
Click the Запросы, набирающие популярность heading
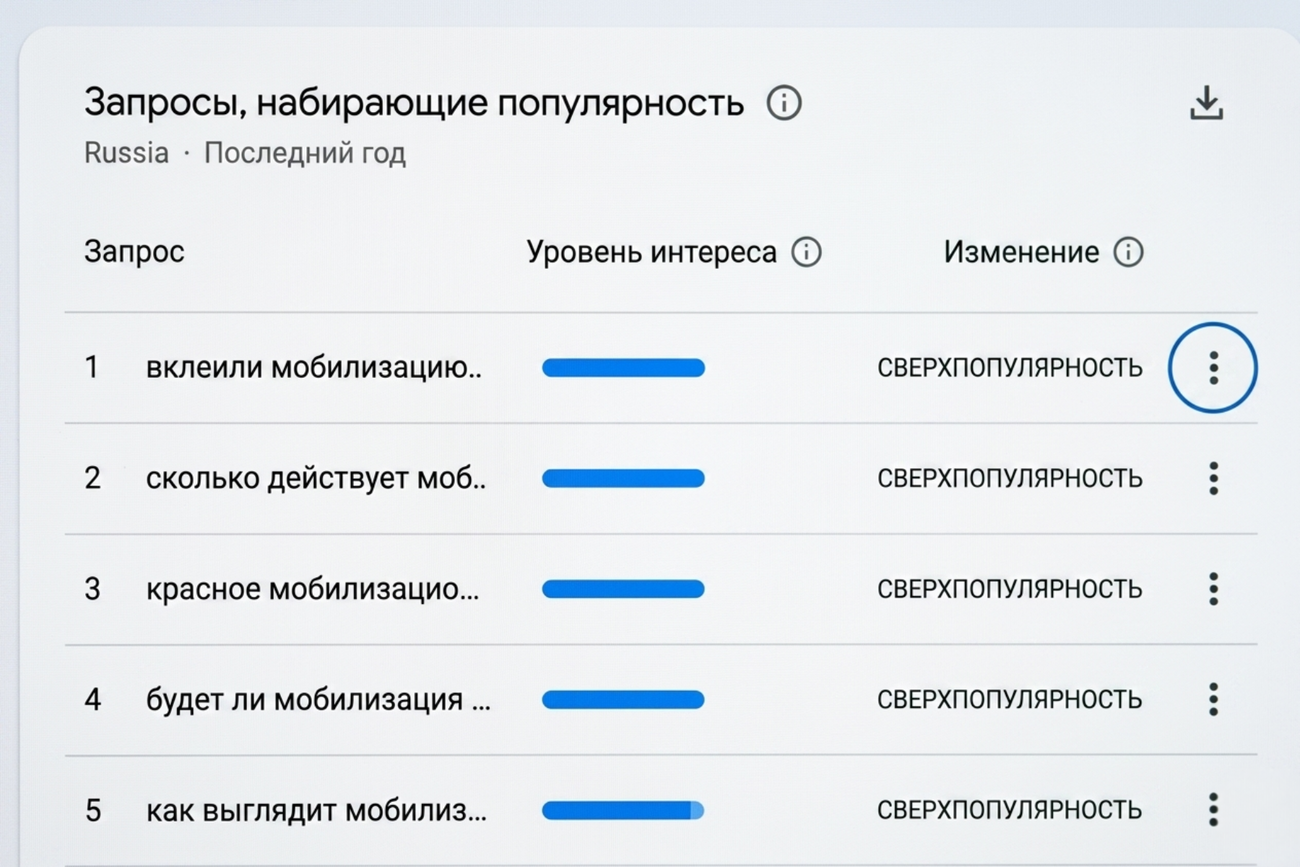click(414, 103)
